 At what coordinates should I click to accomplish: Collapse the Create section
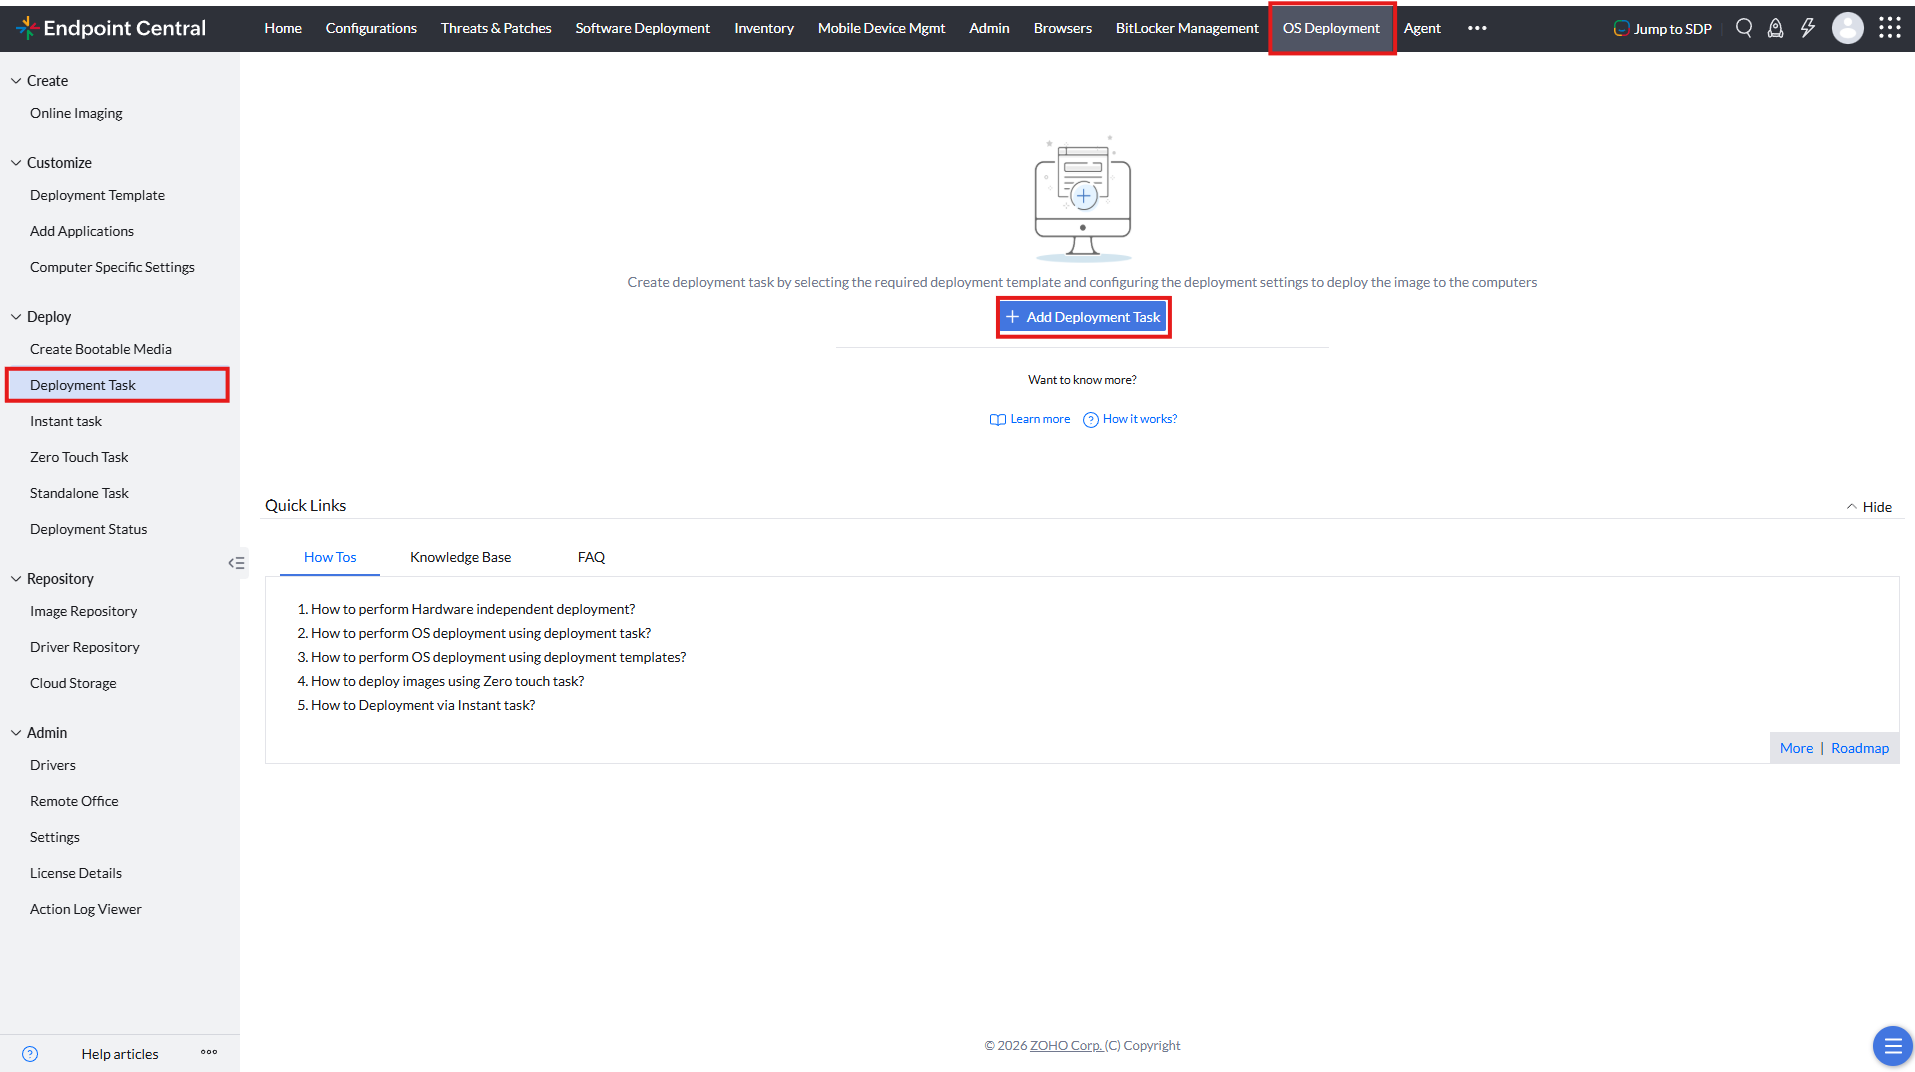16,81
